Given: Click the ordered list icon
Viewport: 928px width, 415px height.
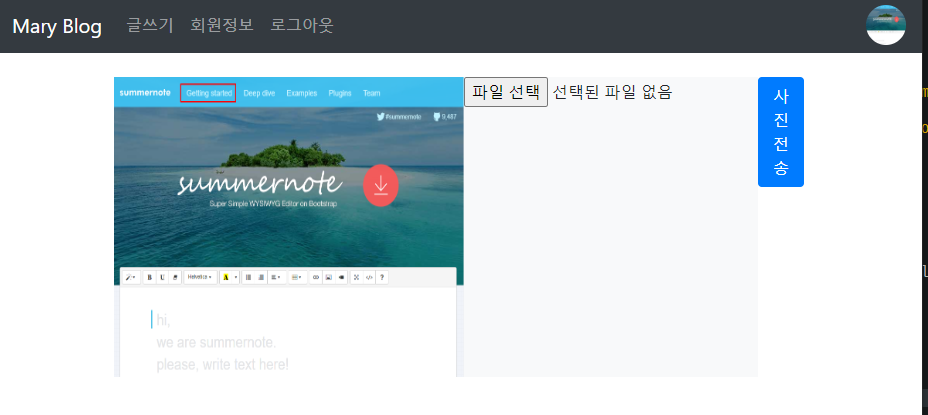Looking at the screenshot, I should coord(261,277).
